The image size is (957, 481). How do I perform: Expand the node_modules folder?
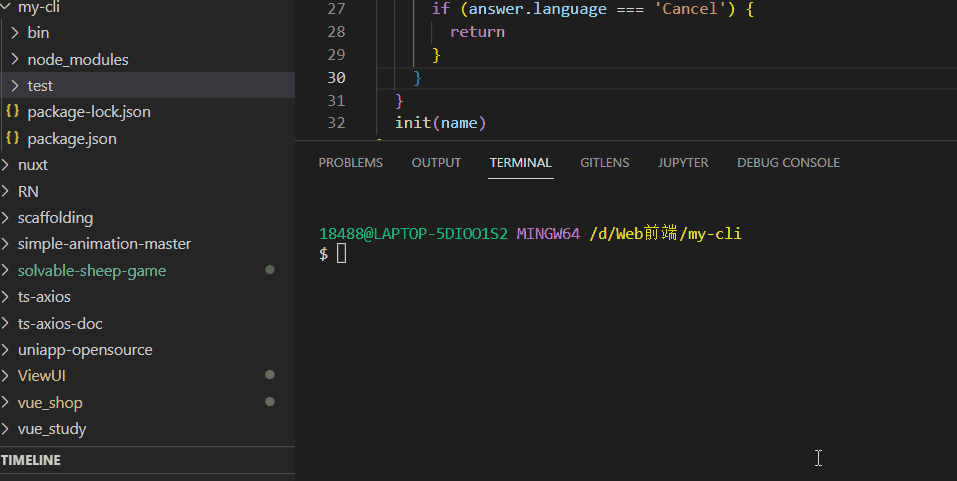(x=147, y=59)
